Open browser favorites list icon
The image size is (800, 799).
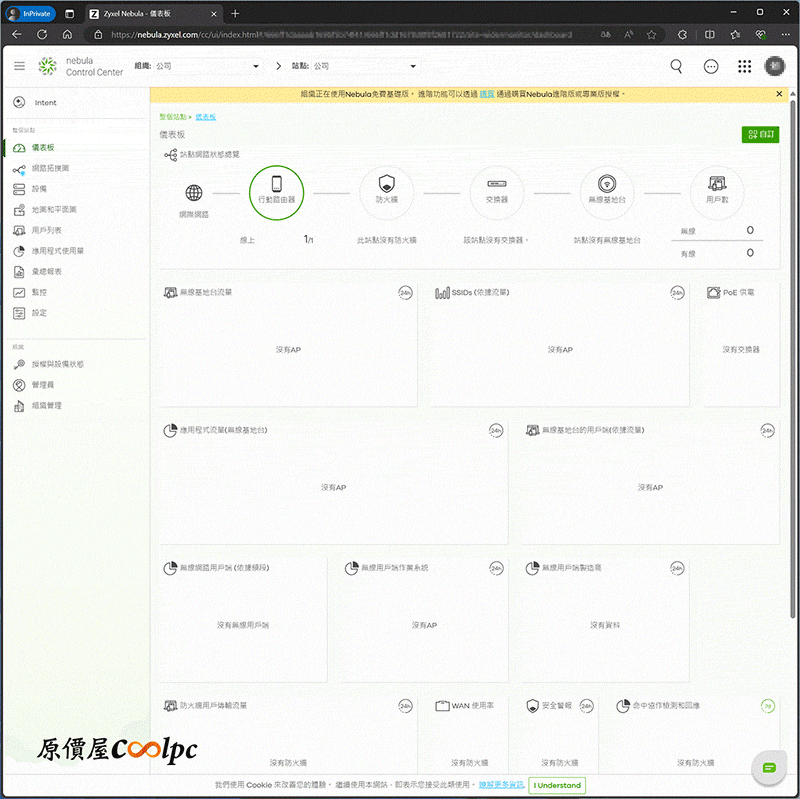tap(735, 35)
